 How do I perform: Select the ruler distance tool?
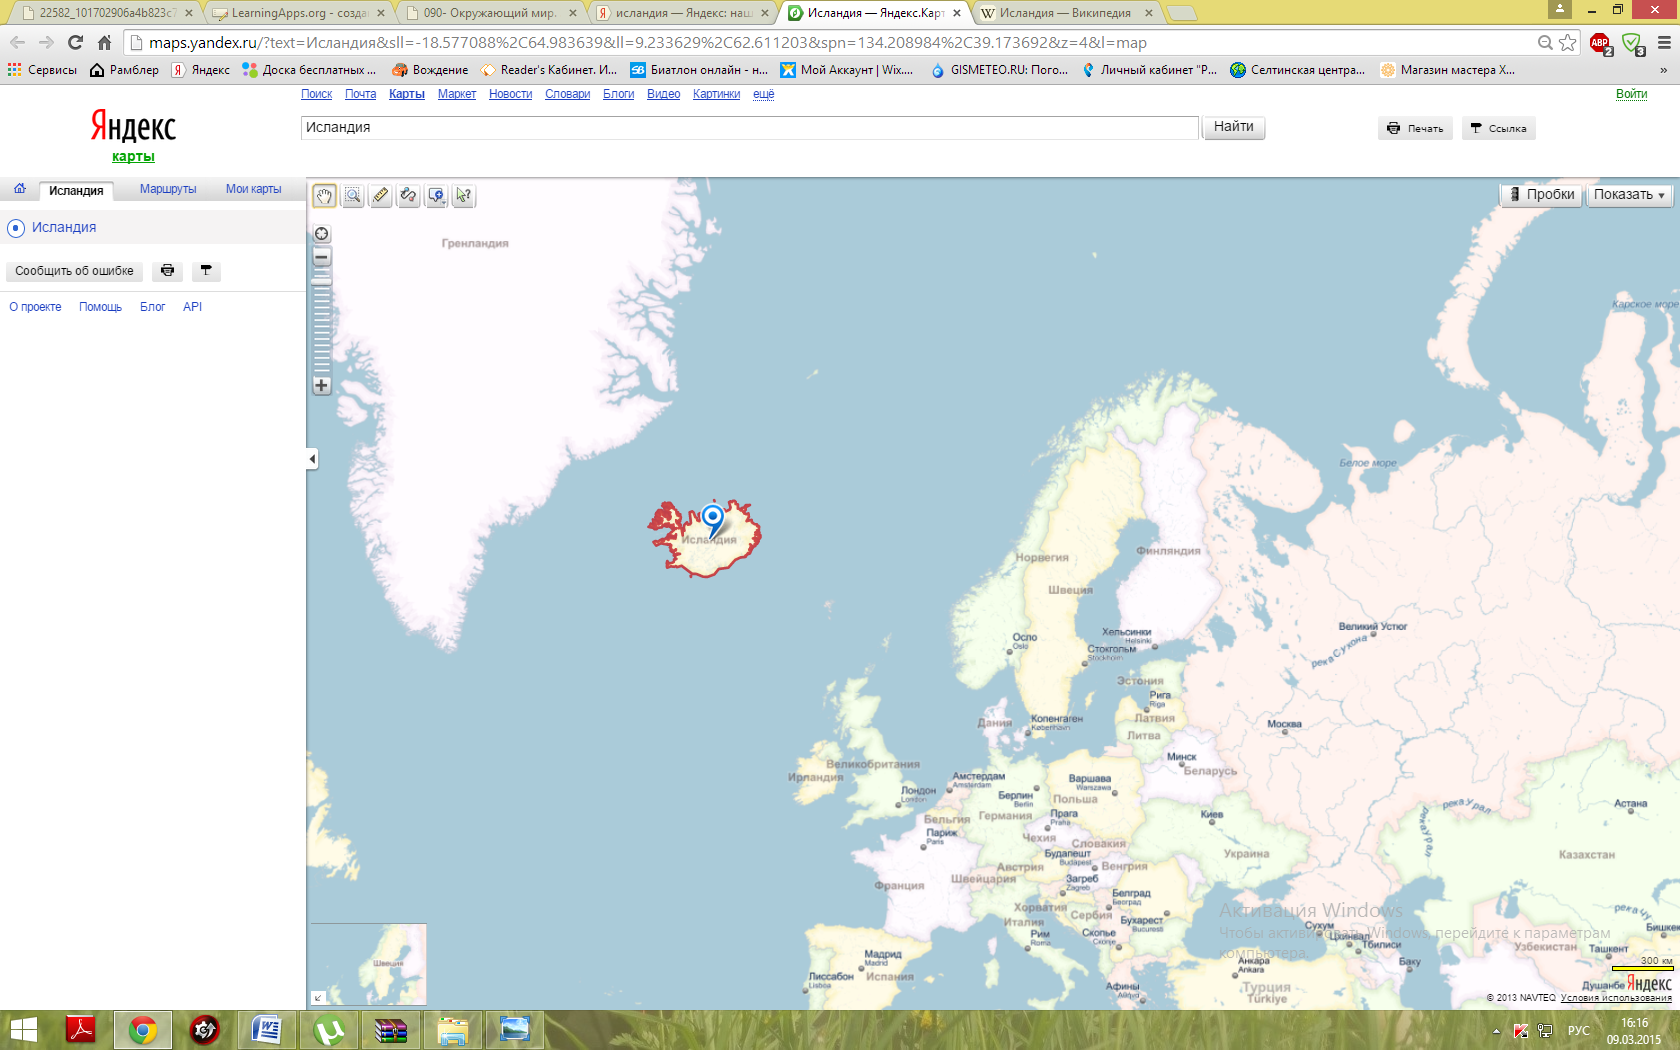[380, 196]
